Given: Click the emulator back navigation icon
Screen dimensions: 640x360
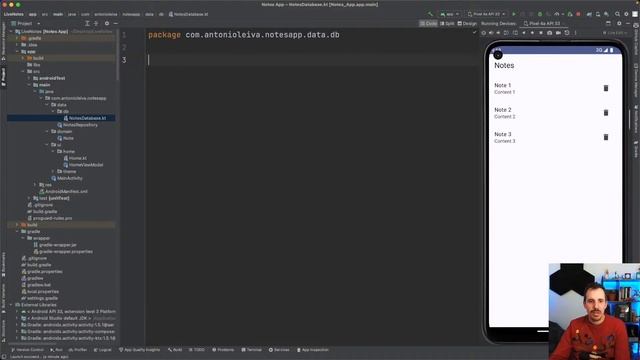Looking at the screenshot, I should coord(524,33).
